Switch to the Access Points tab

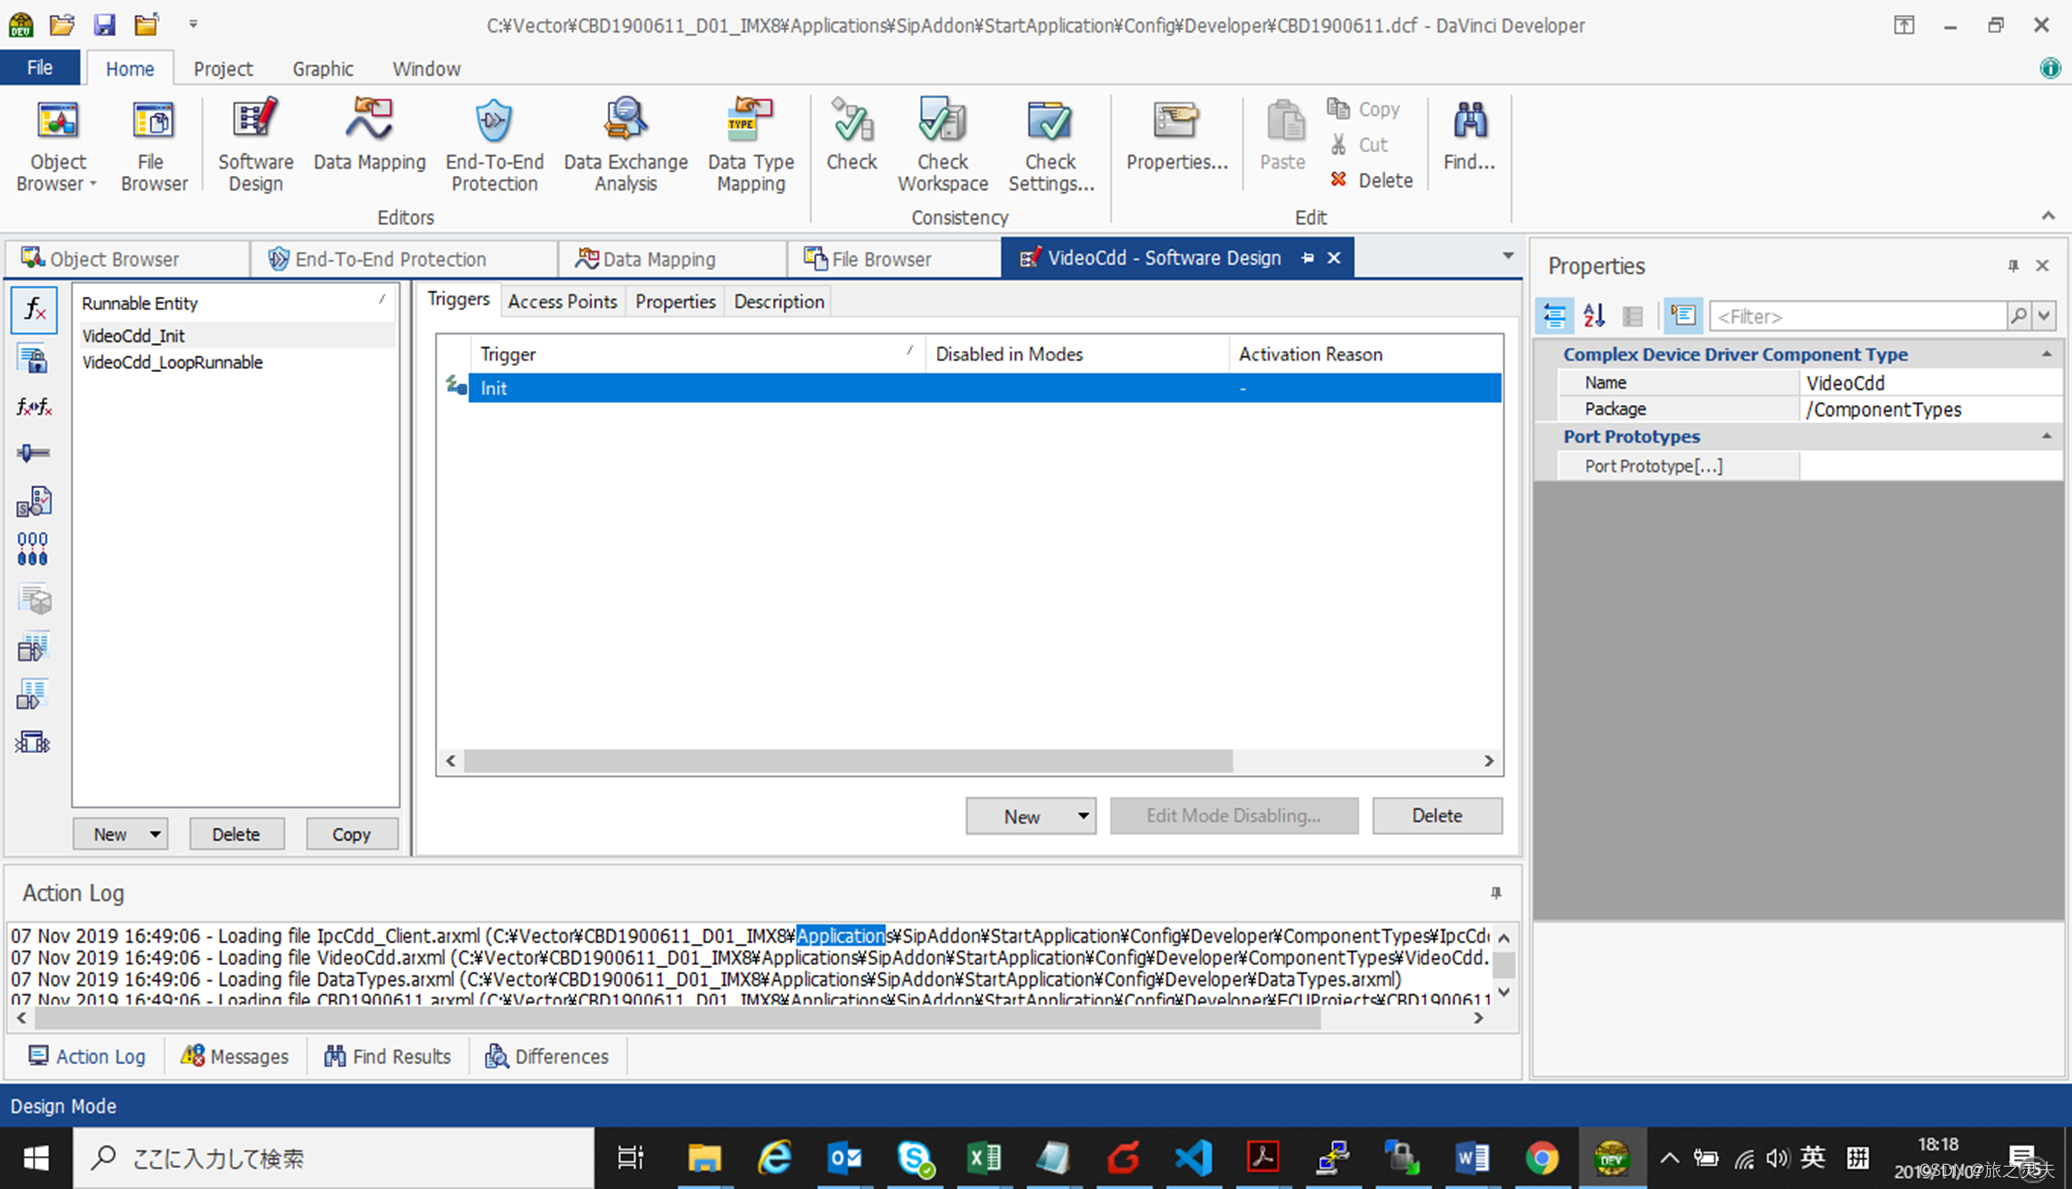(x=562, y=301)
